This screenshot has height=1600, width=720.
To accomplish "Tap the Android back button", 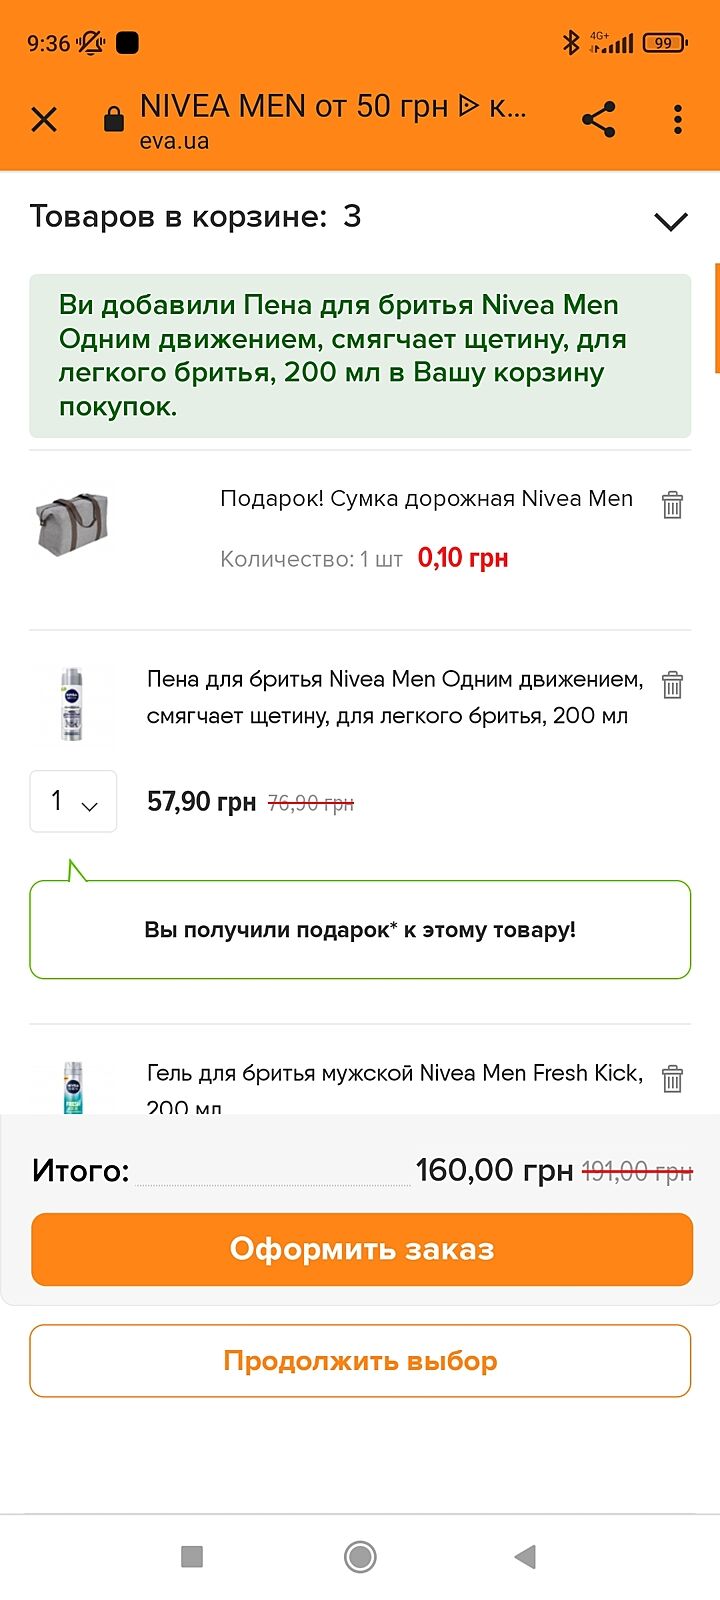I will point(525,1556).
